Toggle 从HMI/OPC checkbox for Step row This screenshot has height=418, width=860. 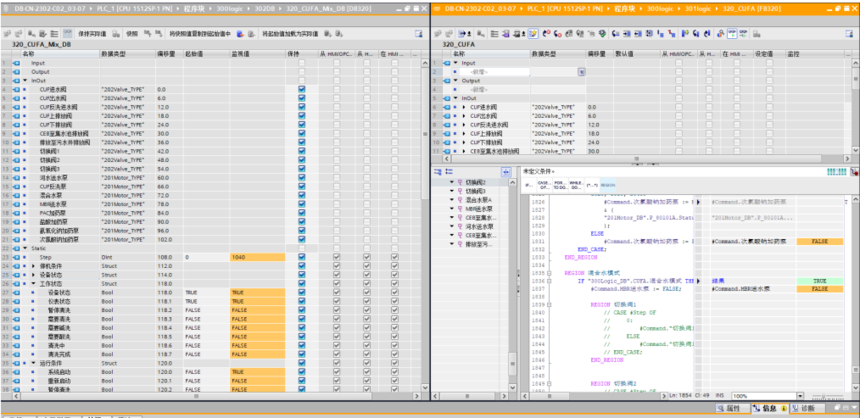point(337,257)
